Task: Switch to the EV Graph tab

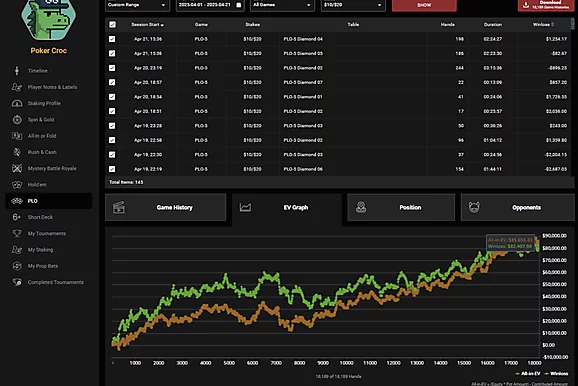Action: tap(287, 208)
